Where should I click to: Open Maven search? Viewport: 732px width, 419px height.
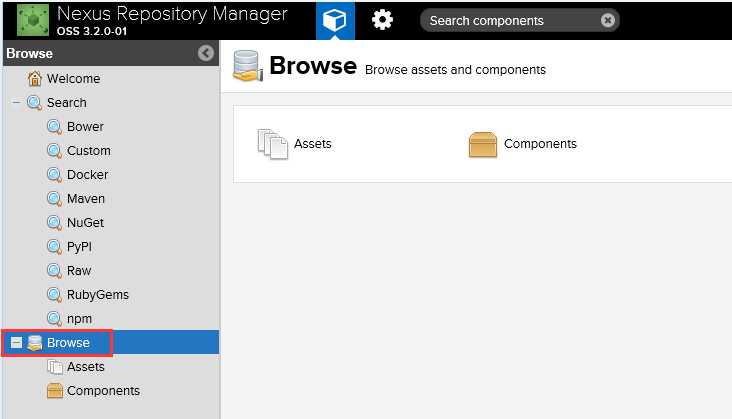86,199
